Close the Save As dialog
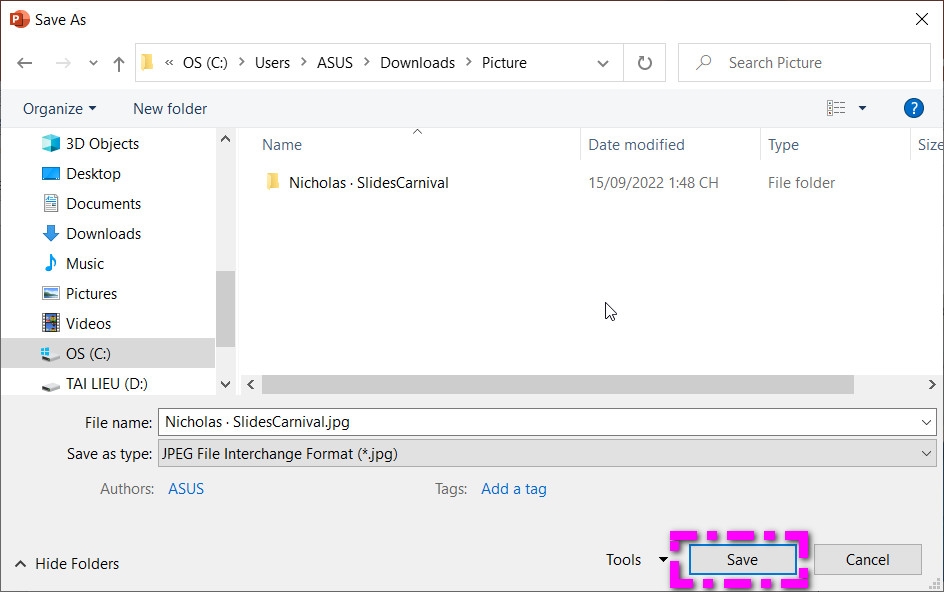 [922, 19]
